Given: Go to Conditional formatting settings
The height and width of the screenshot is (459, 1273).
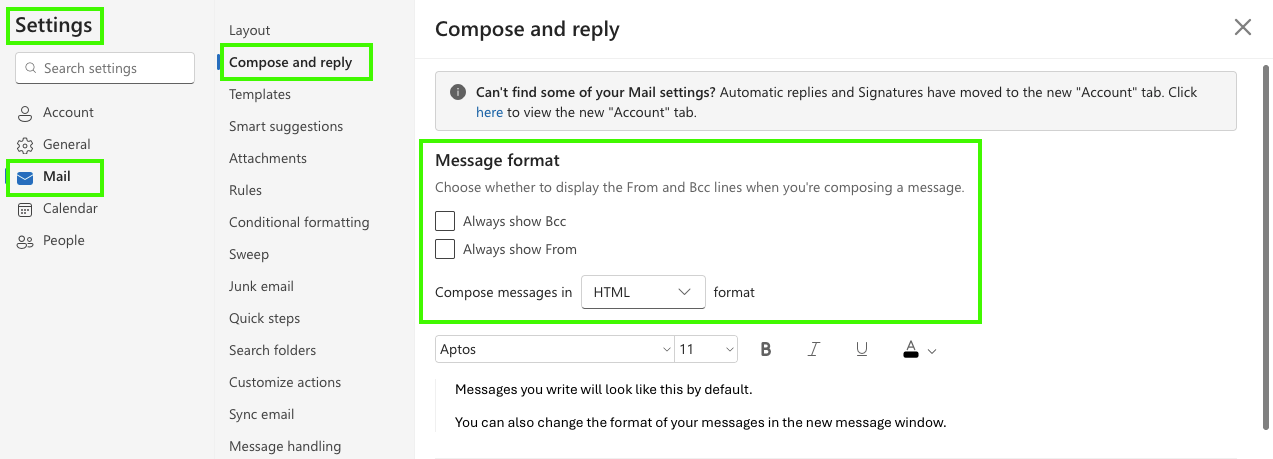Looking at the screenshot, I should point(299,222).
